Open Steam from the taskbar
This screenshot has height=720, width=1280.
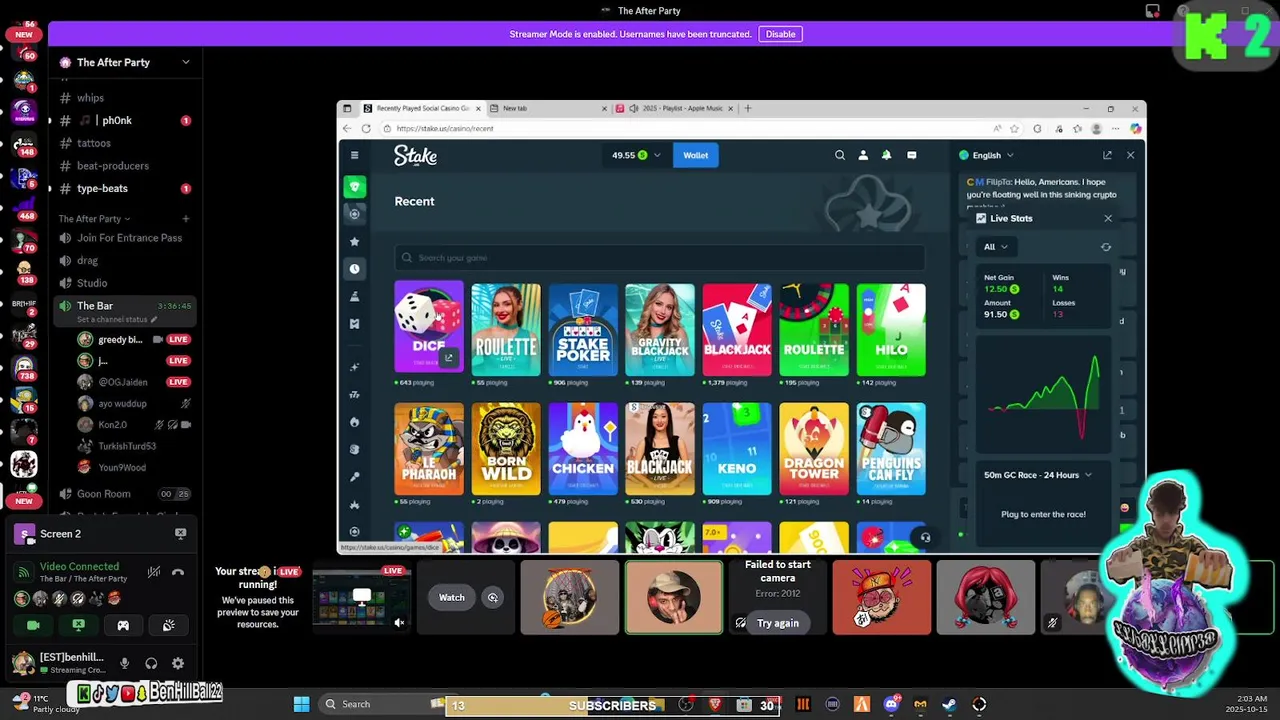[x=949, y=704]
